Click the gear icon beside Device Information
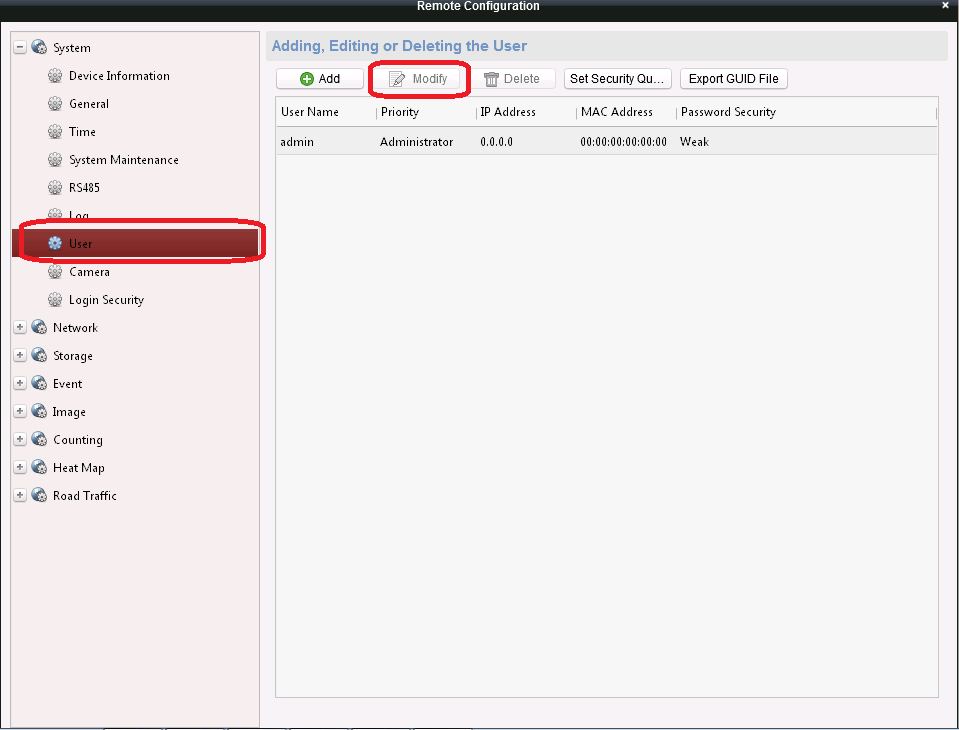 point(55,76)
